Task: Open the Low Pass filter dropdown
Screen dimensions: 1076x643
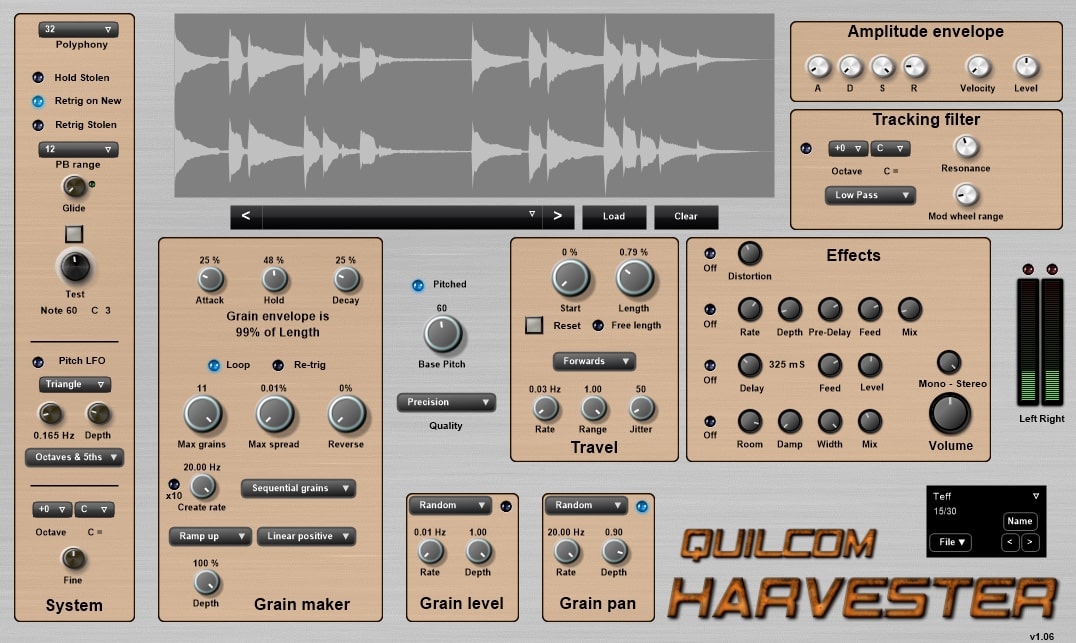Action: click(x=869, y=195)
